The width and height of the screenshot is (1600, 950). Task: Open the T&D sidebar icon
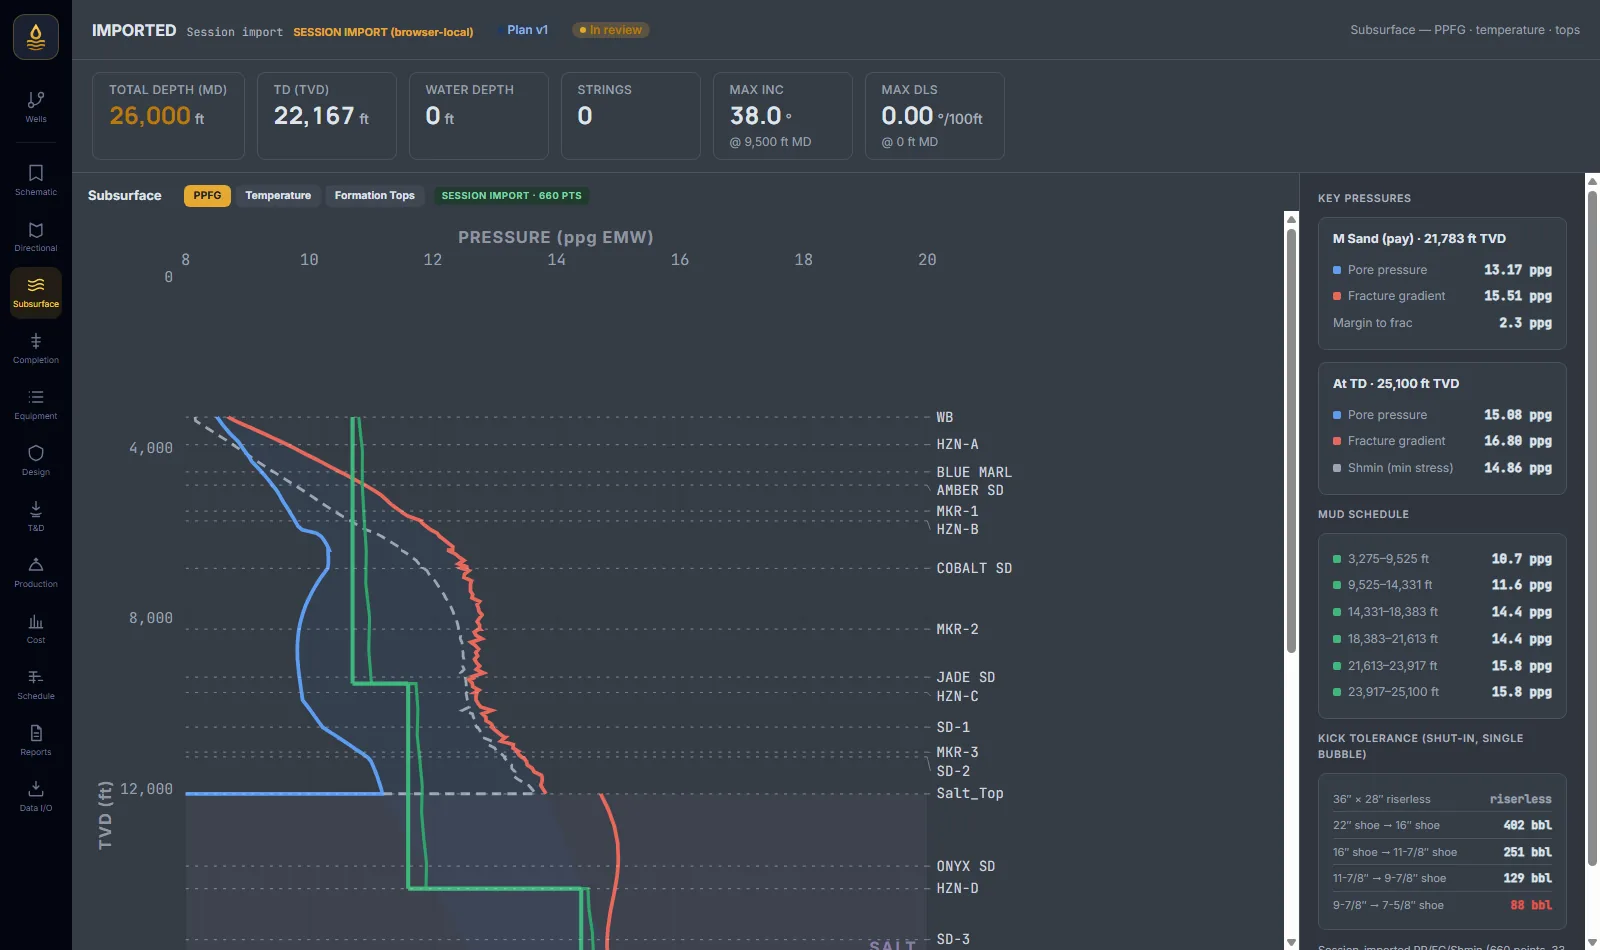36,516
